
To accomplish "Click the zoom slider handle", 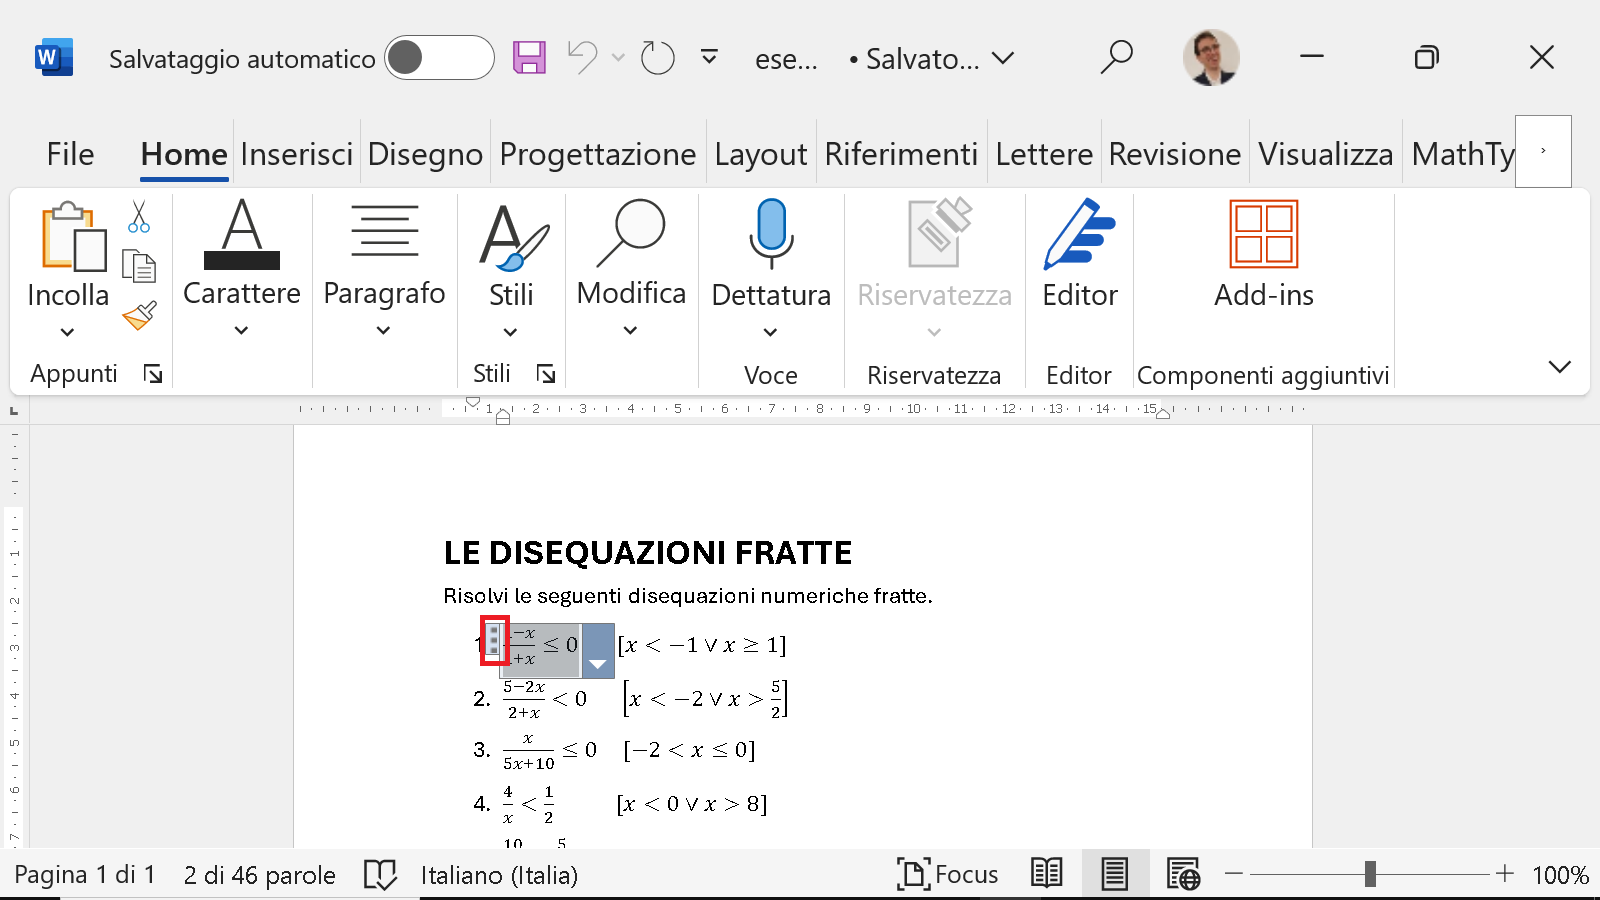I will coord(1370,874).
